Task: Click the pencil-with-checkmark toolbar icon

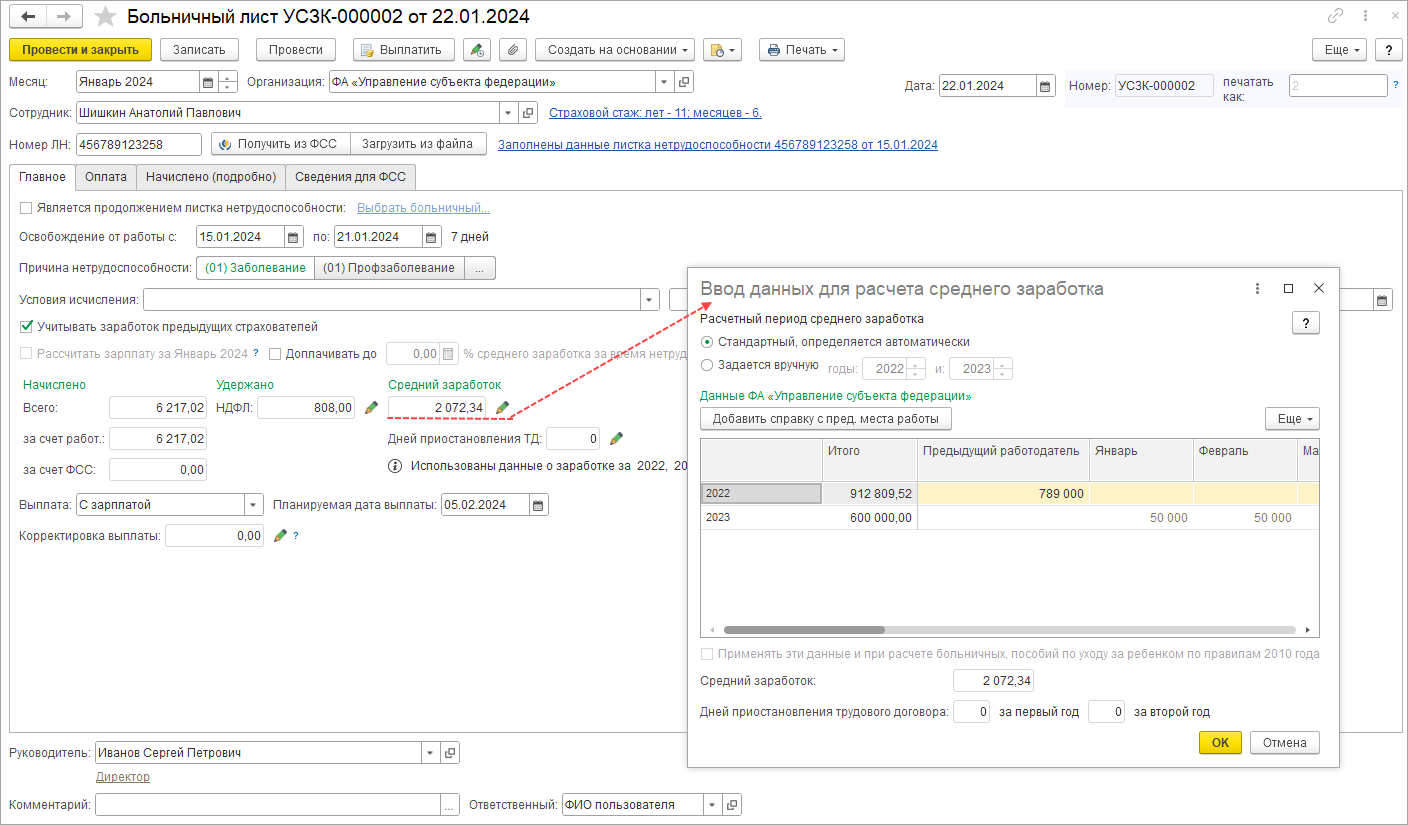Action: pos(477,50)
